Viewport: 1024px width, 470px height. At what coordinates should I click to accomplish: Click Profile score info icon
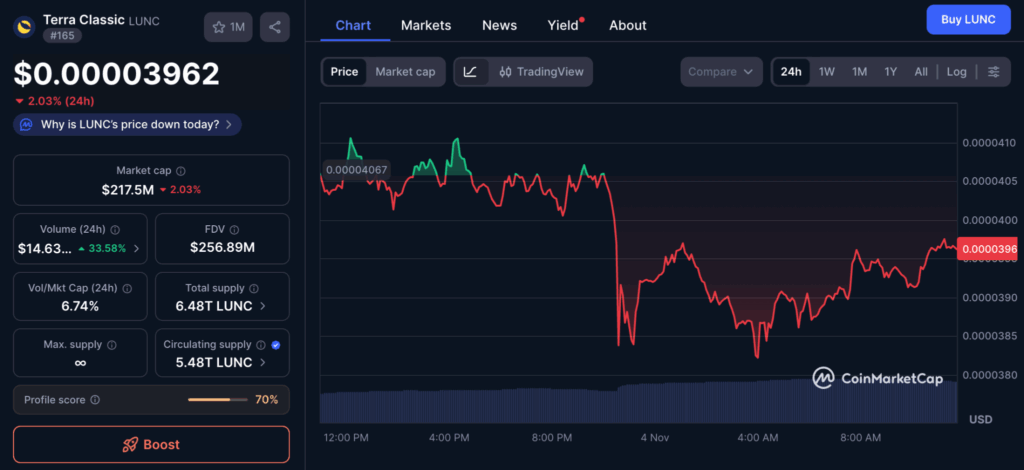95,400
